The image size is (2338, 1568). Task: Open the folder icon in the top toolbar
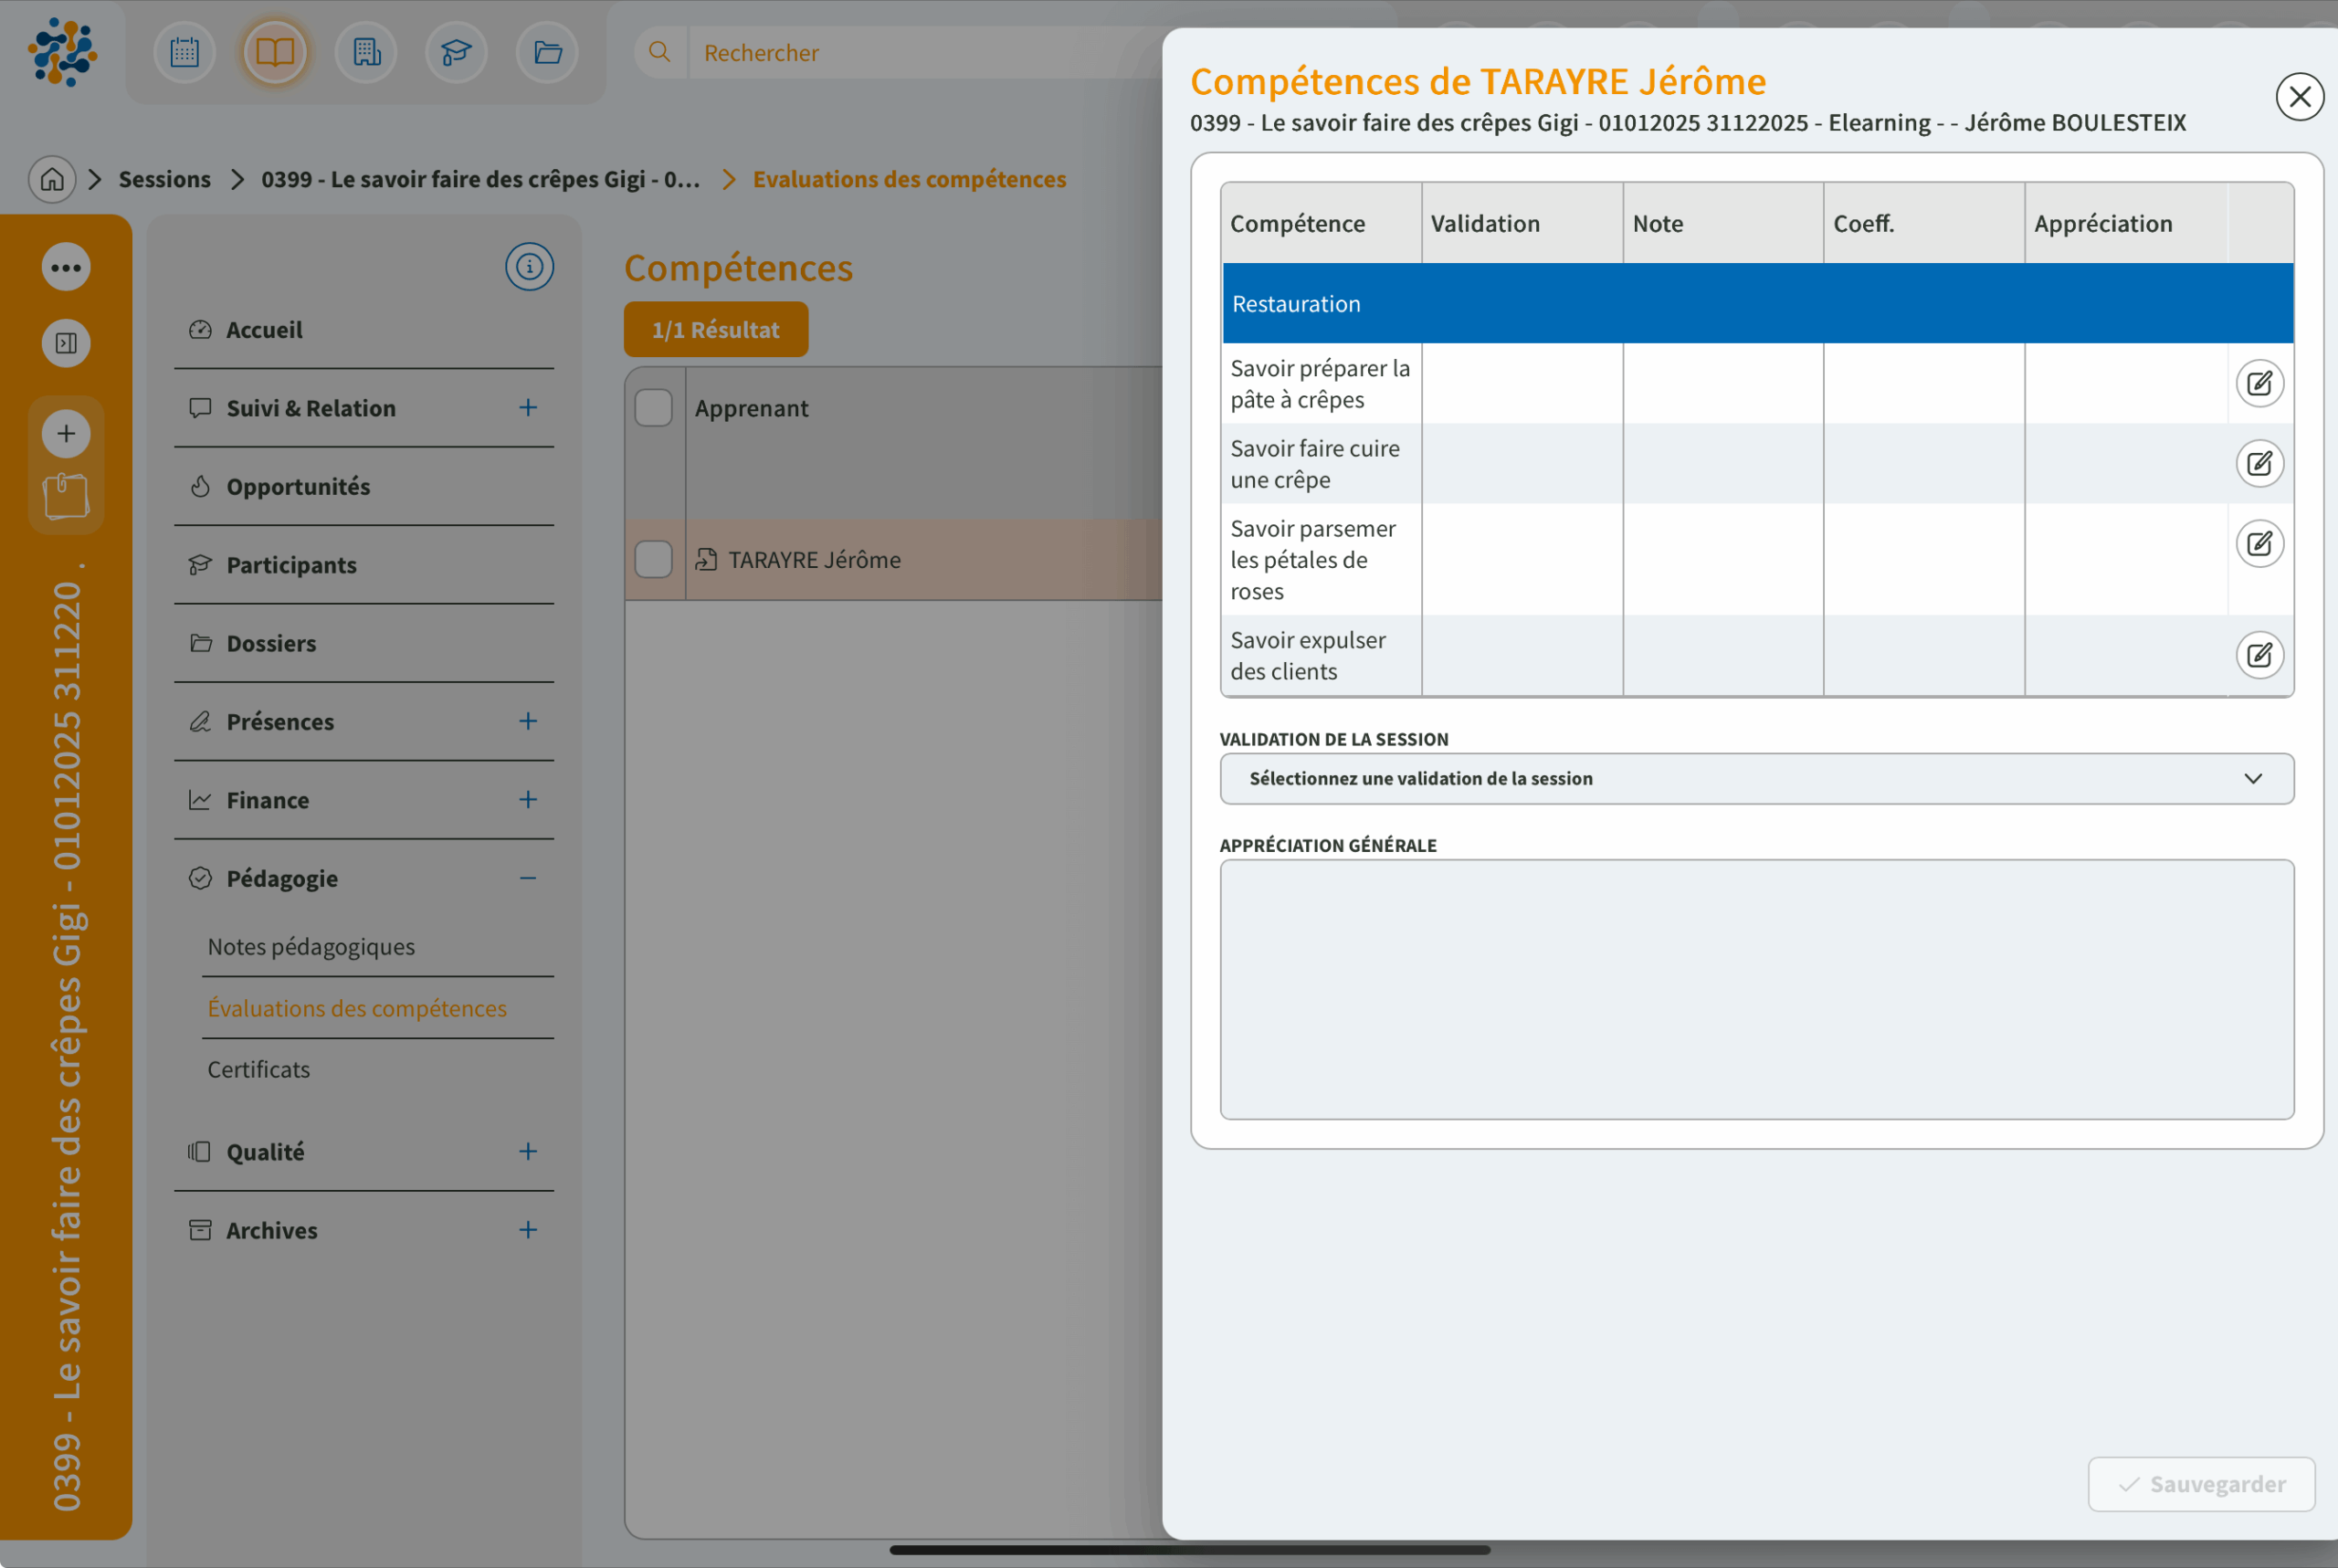(x=546, y=52)
